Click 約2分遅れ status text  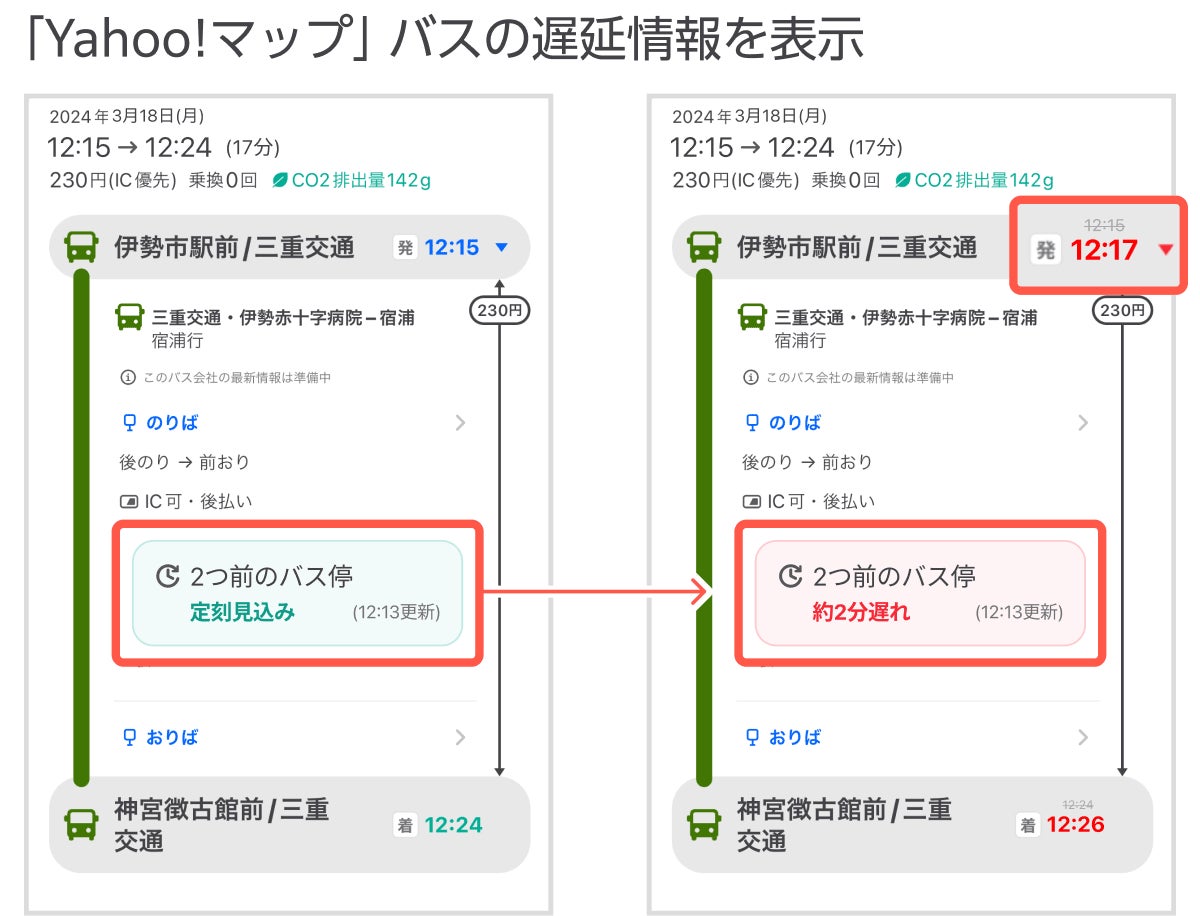[861, 613]
